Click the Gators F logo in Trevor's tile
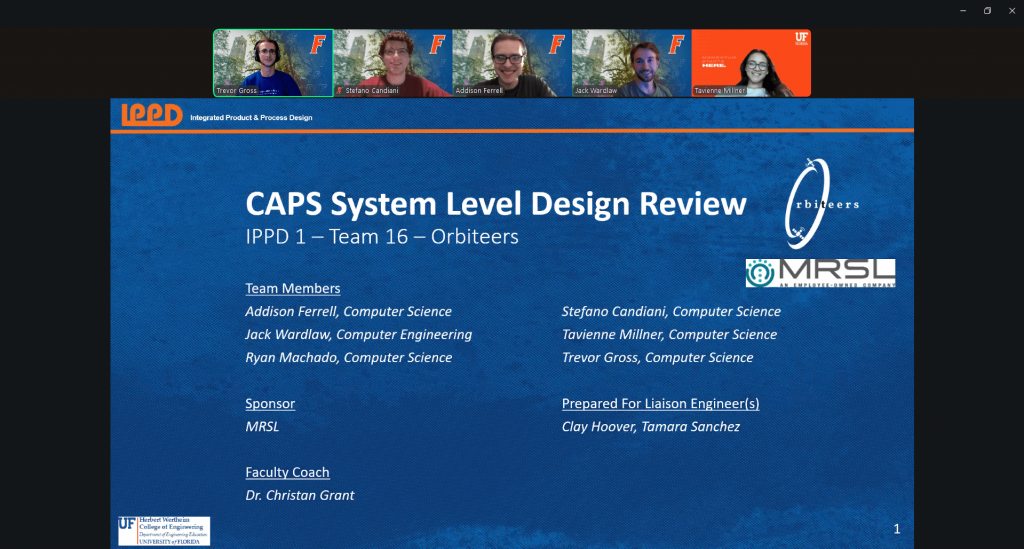1024x549 pixels. click(317, 44)
